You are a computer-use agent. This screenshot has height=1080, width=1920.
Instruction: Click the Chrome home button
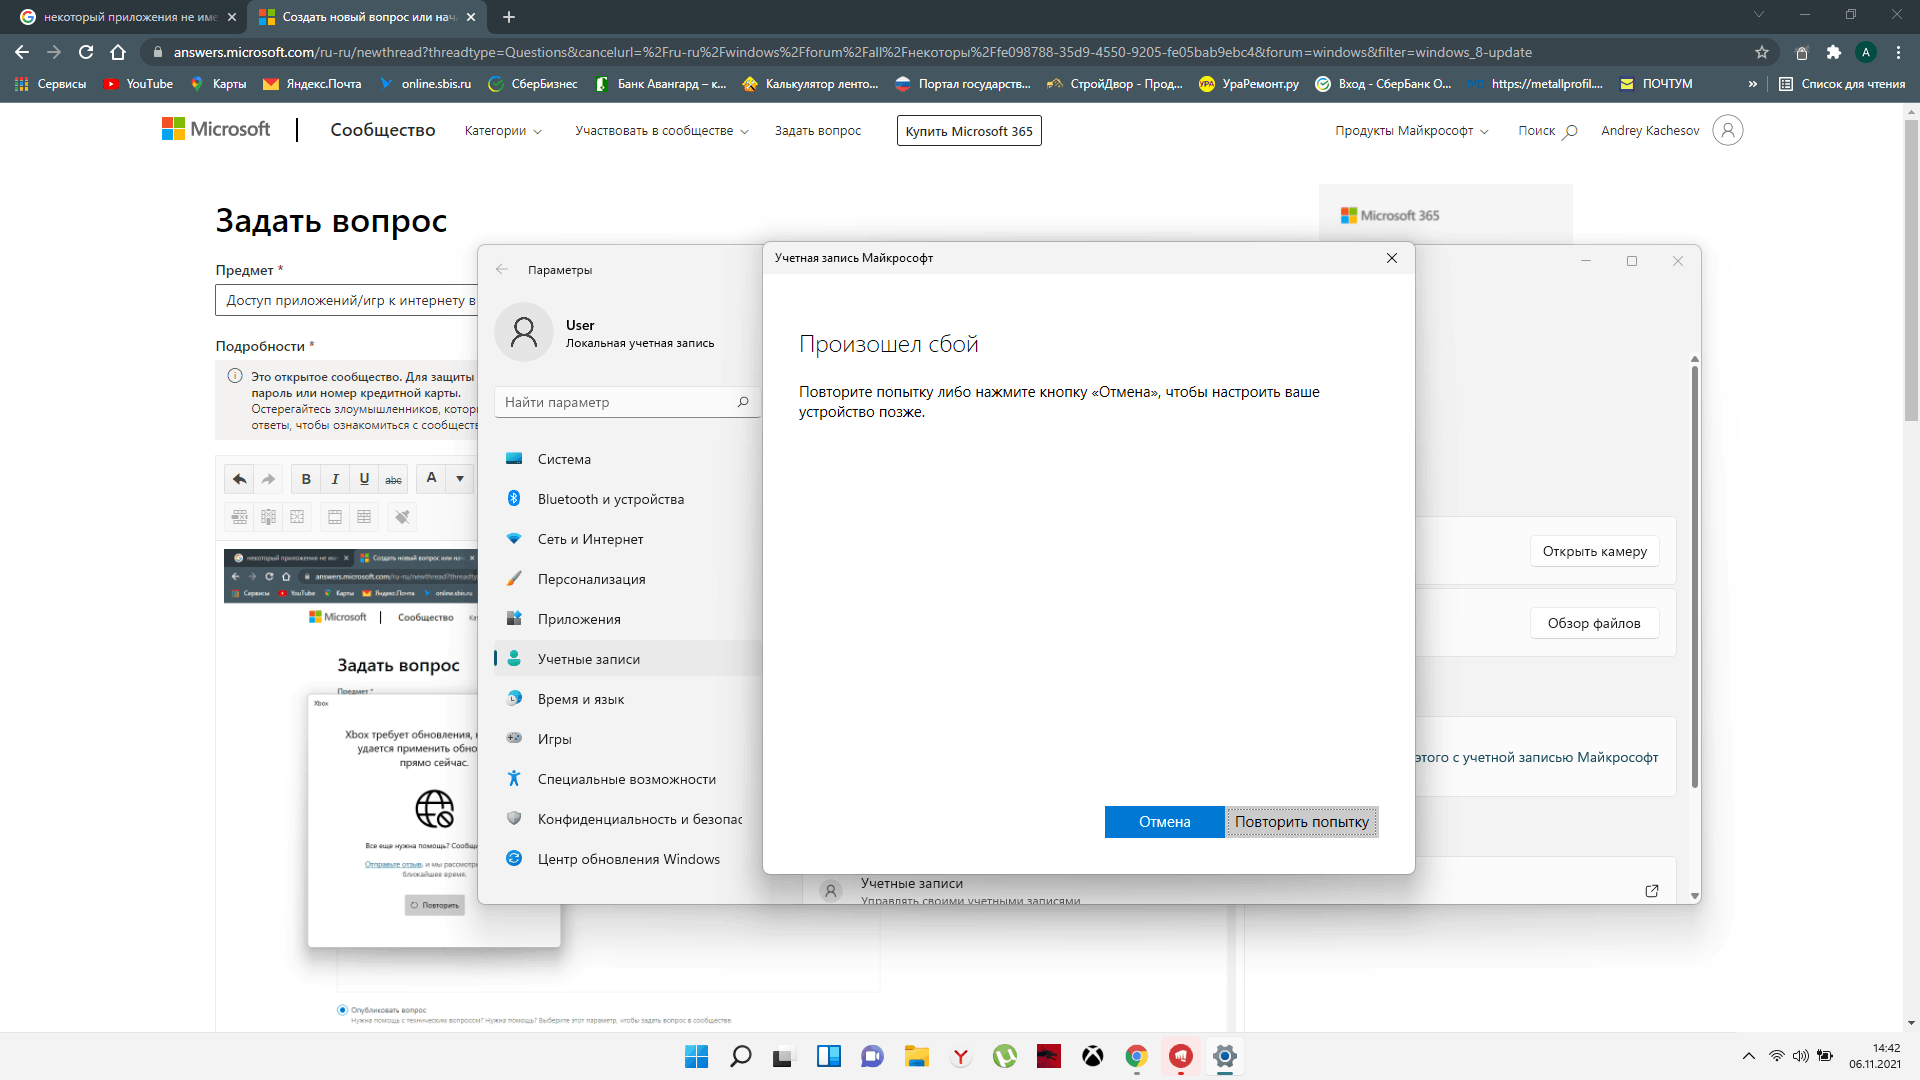pos(118,52)
